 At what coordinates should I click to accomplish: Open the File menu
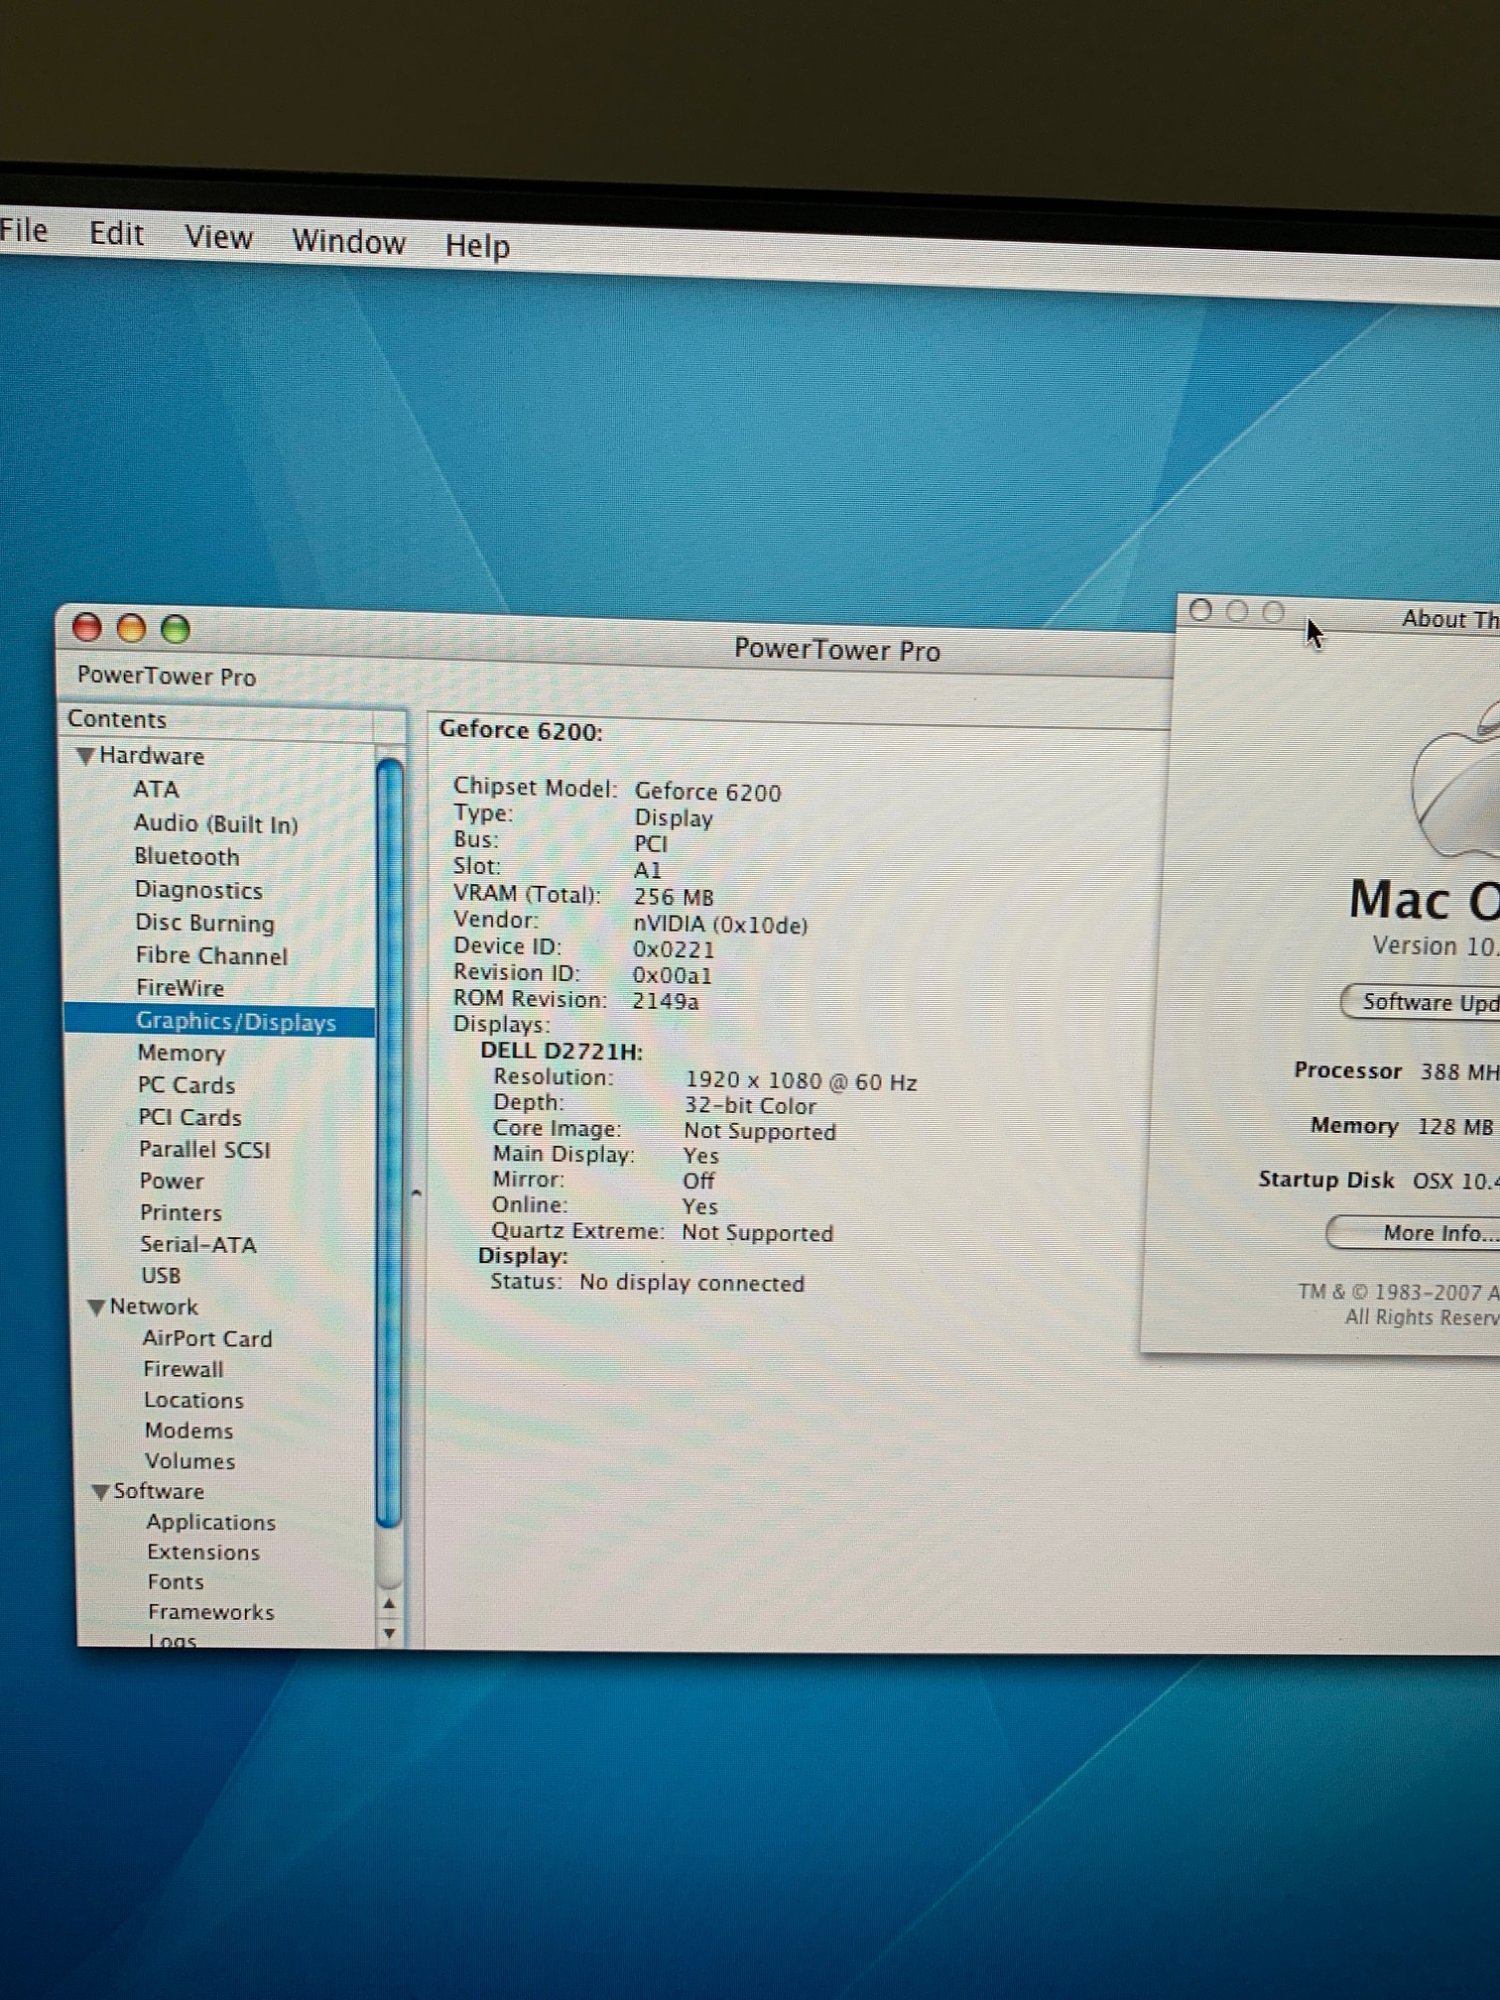[x=23, y=231]
